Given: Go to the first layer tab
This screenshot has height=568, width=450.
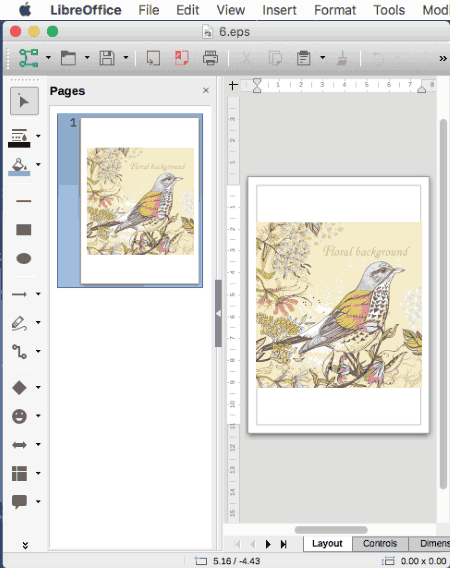Looking at the screenshot, I should [x=238, y=544].
